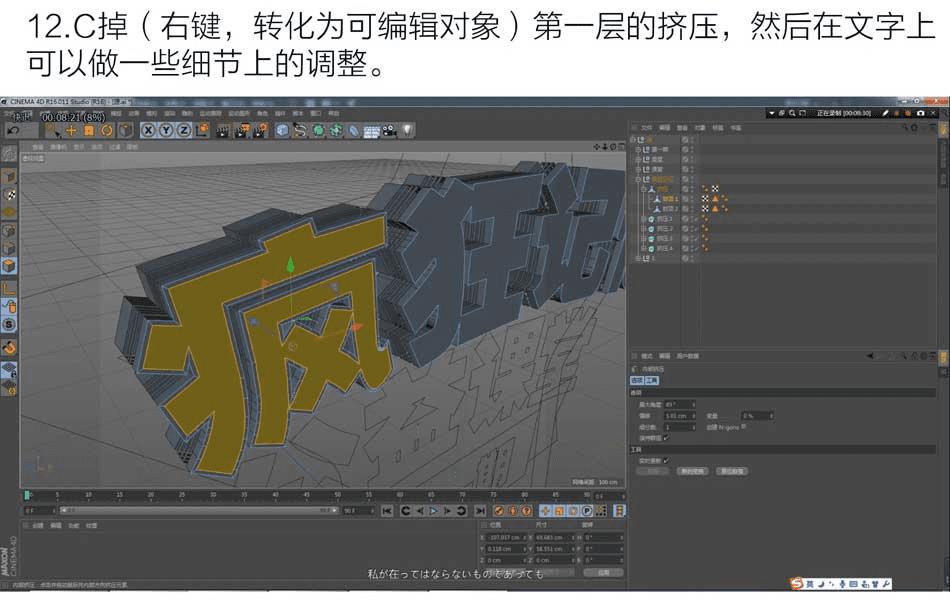Go to the start of timeline
The image size is (950, 615).
point(387,511)
